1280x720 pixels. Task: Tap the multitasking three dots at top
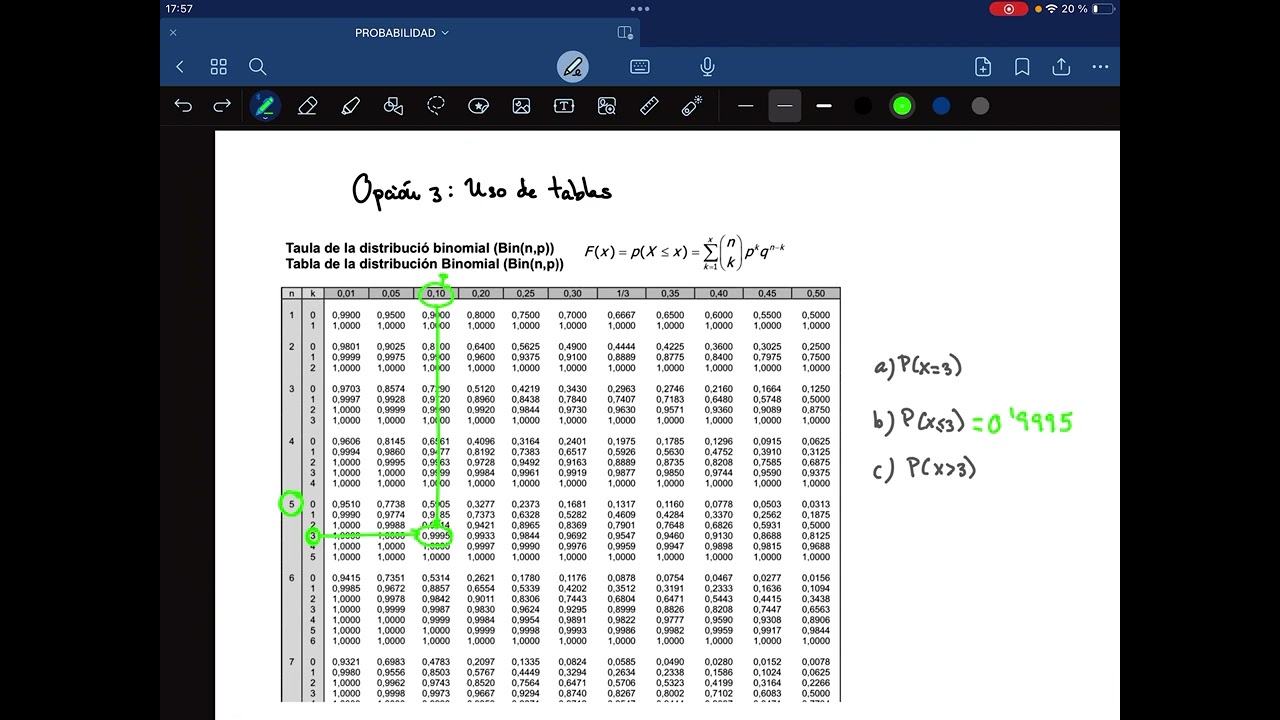640,8
